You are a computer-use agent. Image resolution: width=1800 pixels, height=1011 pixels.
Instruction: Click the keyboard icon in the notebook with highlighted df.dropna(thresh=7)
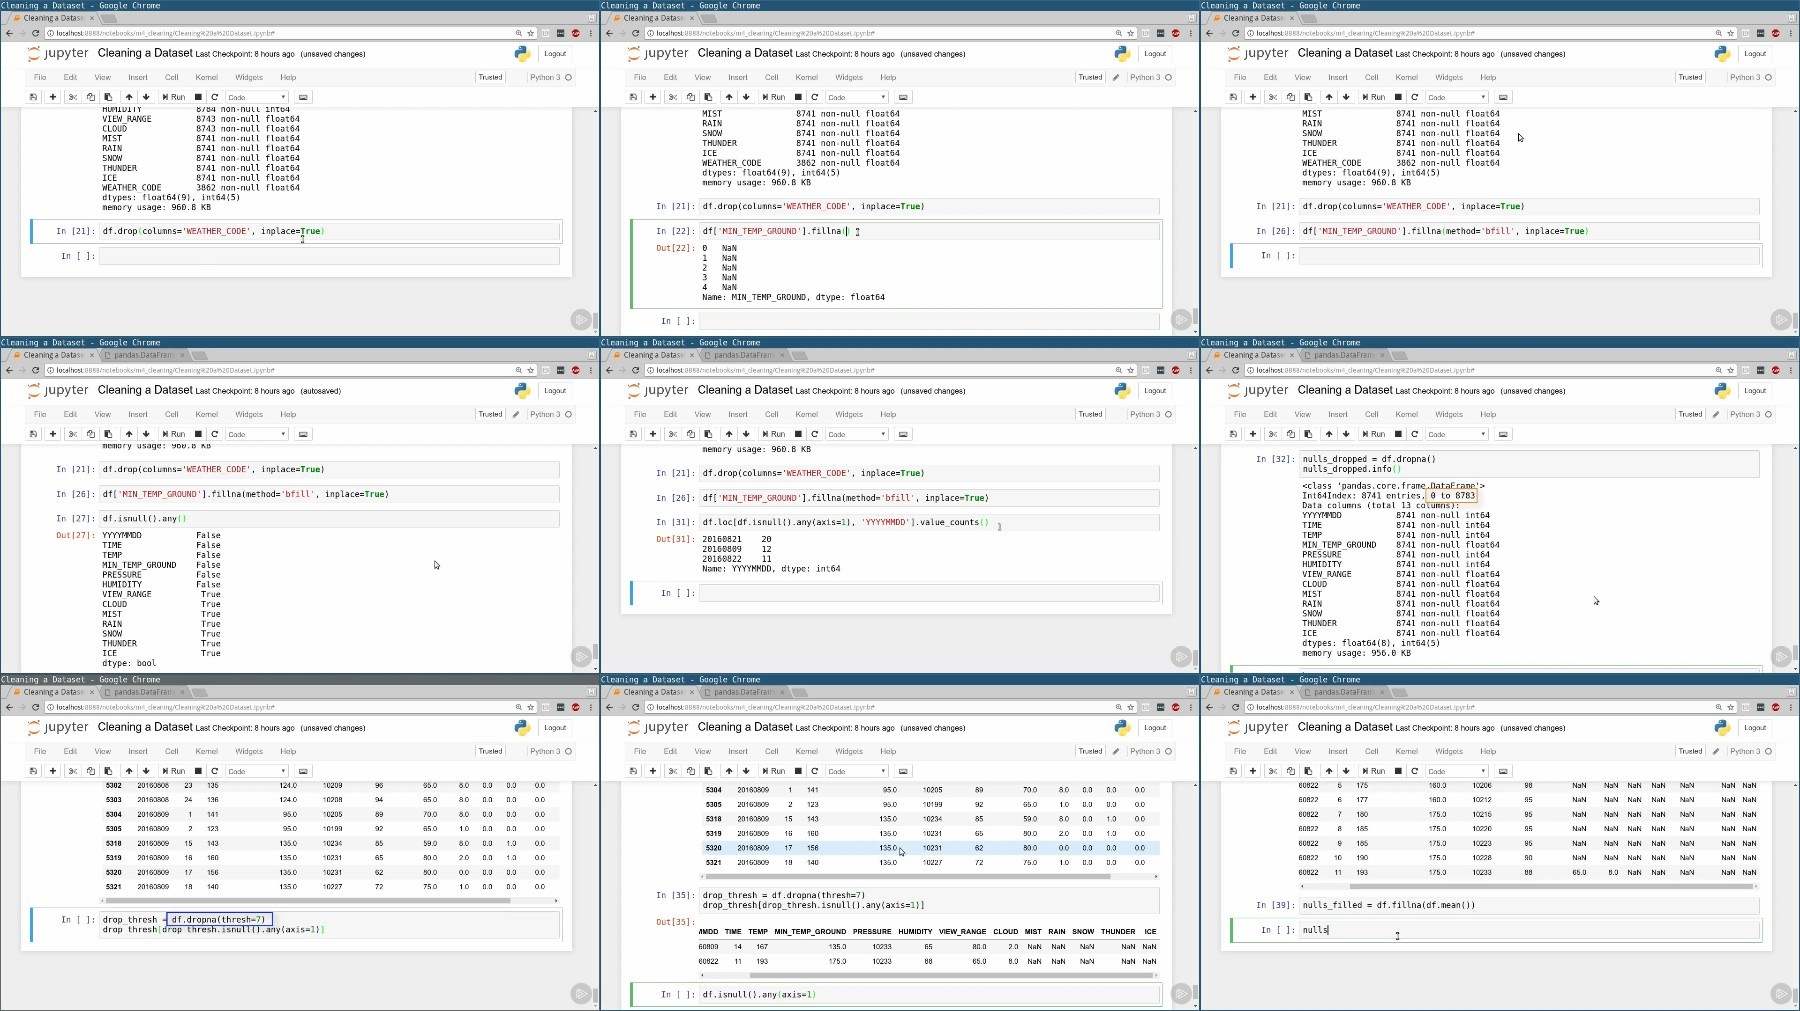pyautogui.click(x=303, y=771)
